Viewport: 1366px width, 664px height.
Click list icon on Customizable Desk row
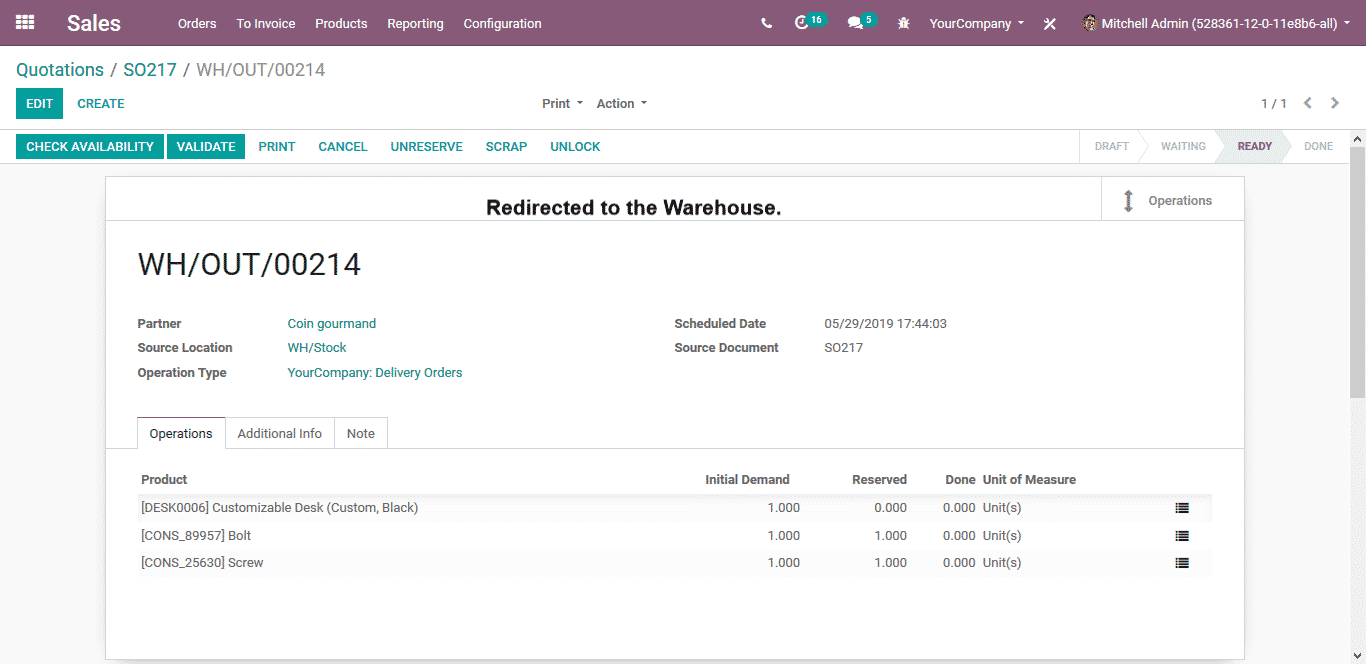click(x=1182, y=508)
